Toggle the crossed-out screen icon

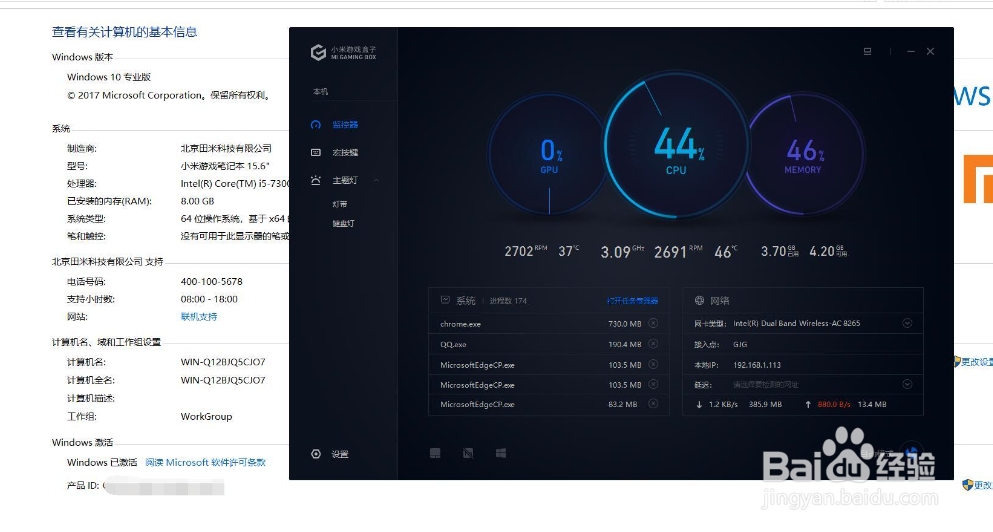tap(468, 453)
